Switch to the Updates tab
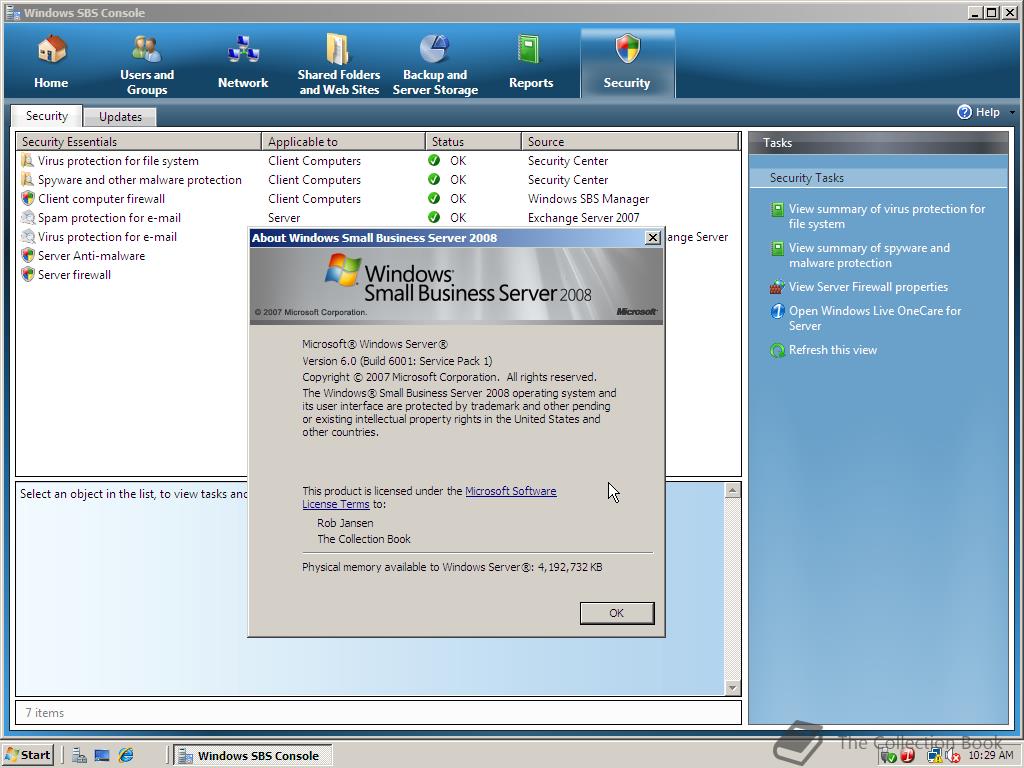 (120, 116)
